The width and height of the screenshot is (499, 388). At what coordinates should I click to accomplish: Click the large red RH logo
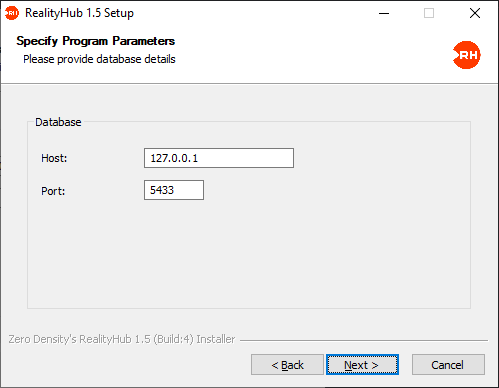(467, 55)
